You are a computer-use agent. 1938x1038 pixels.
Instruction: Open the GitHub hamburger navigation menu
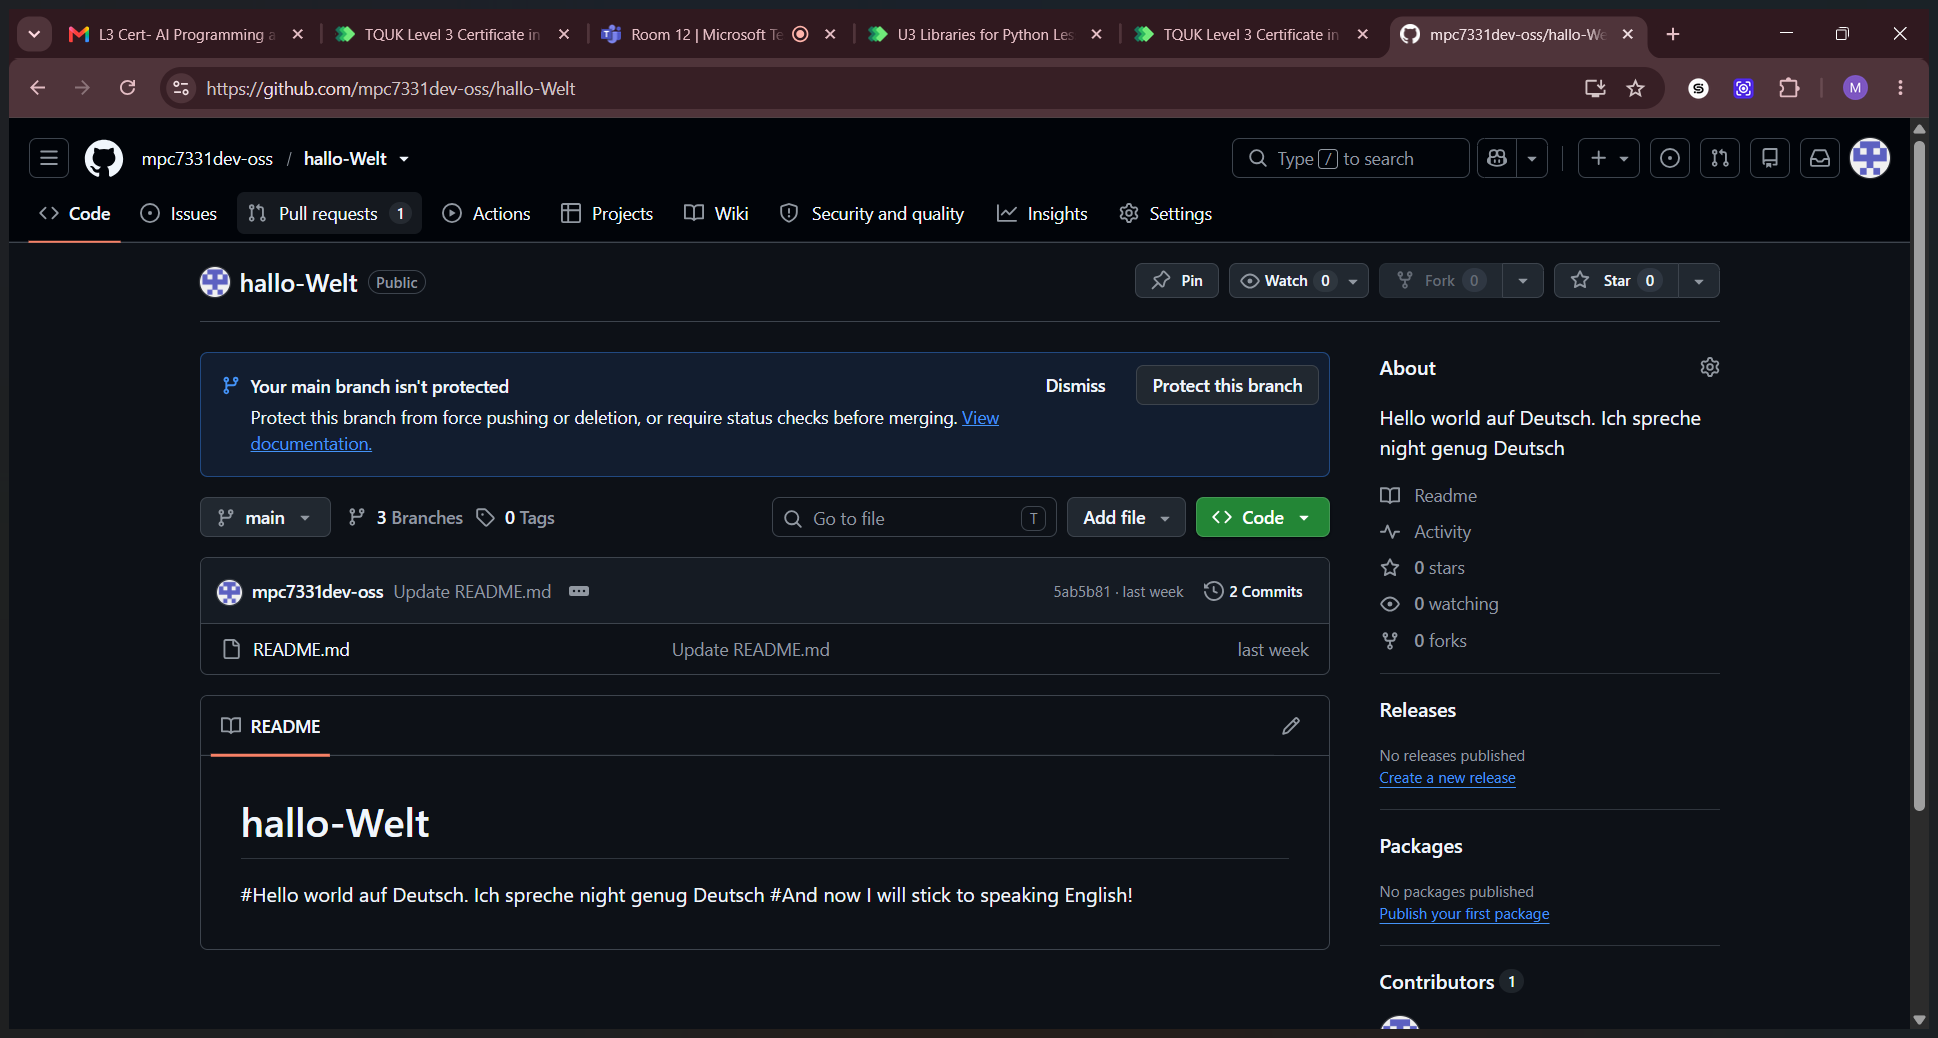tap(48, 158)
